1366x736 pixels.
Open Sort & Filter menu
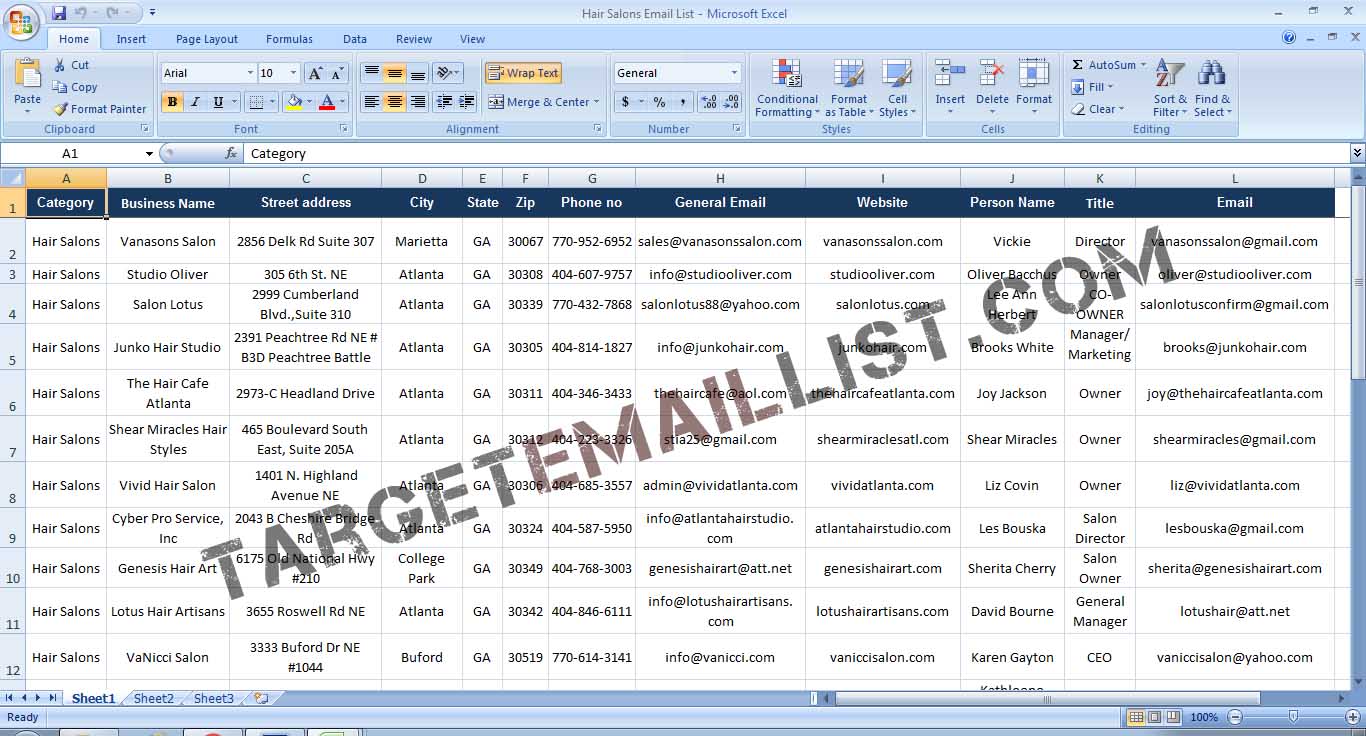(1170, 88)
